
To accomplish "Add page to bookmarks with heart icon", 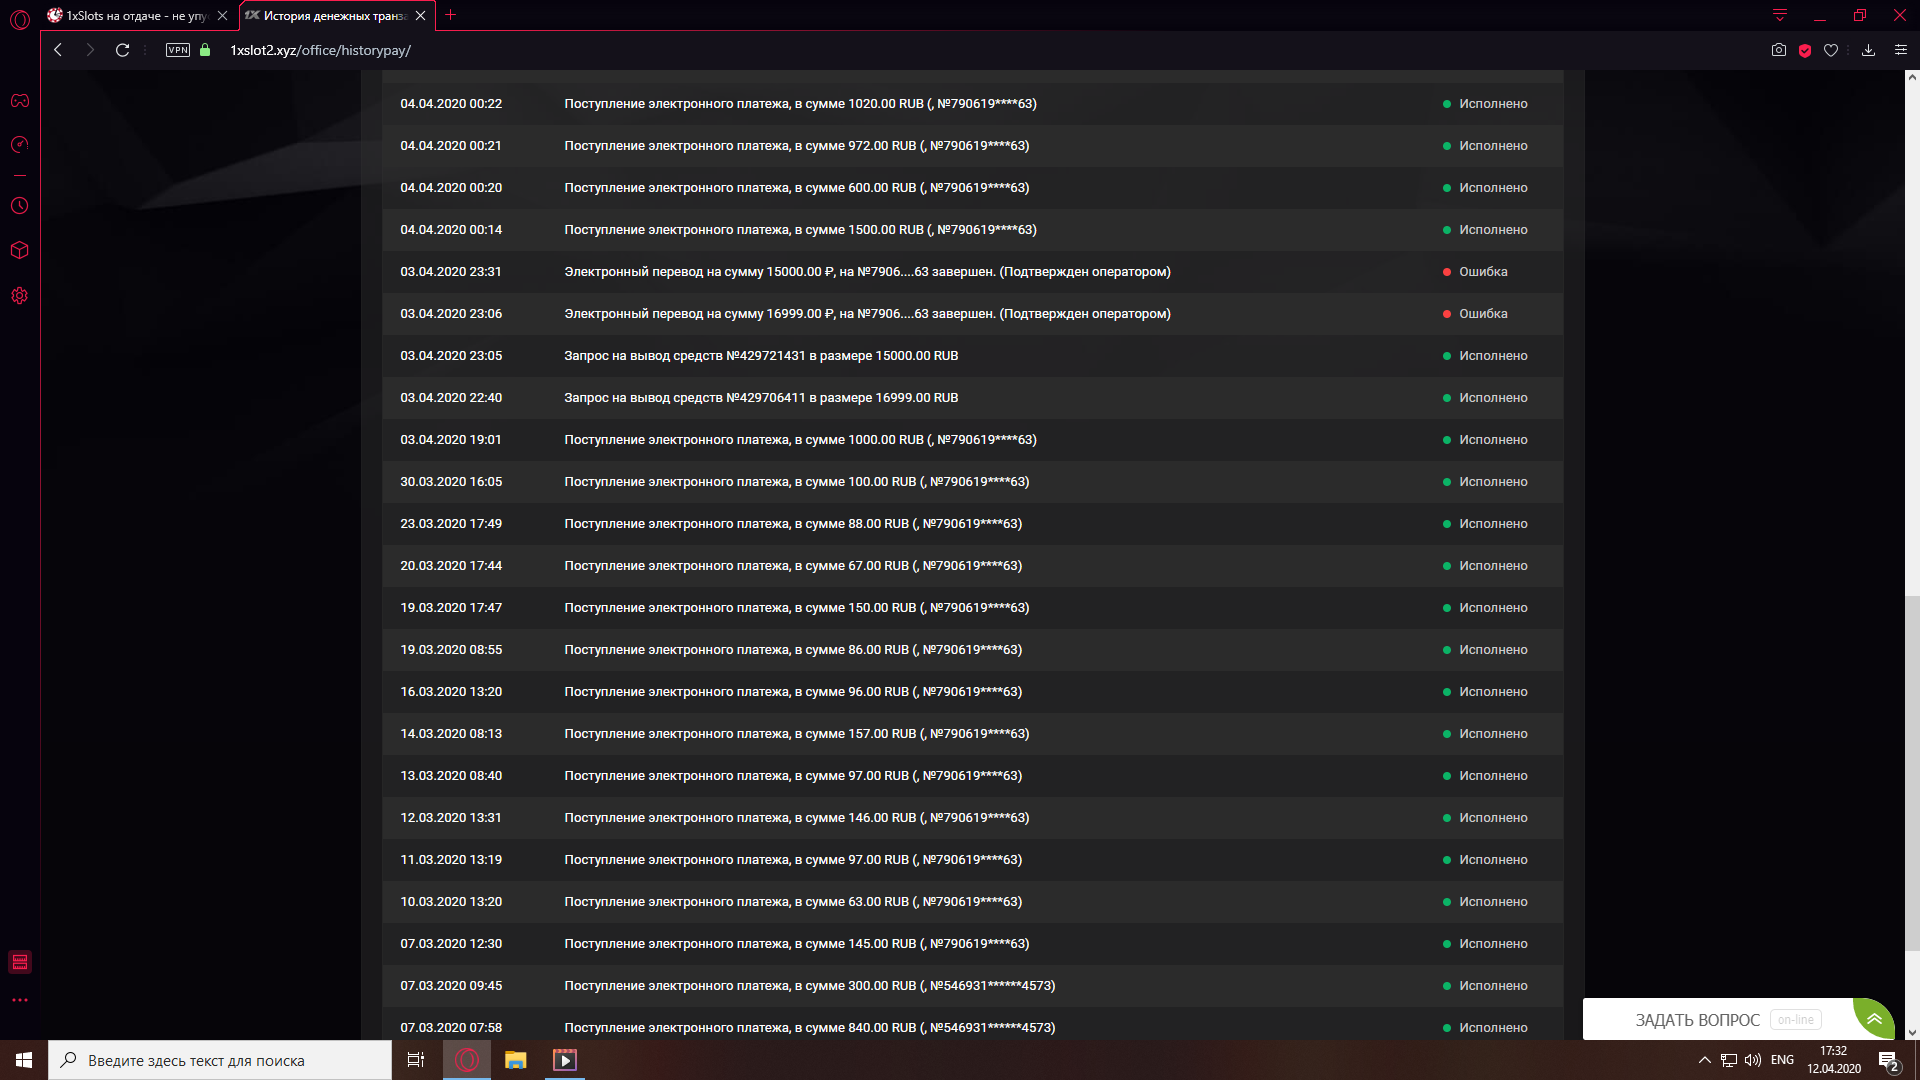I will [1831, 50].
